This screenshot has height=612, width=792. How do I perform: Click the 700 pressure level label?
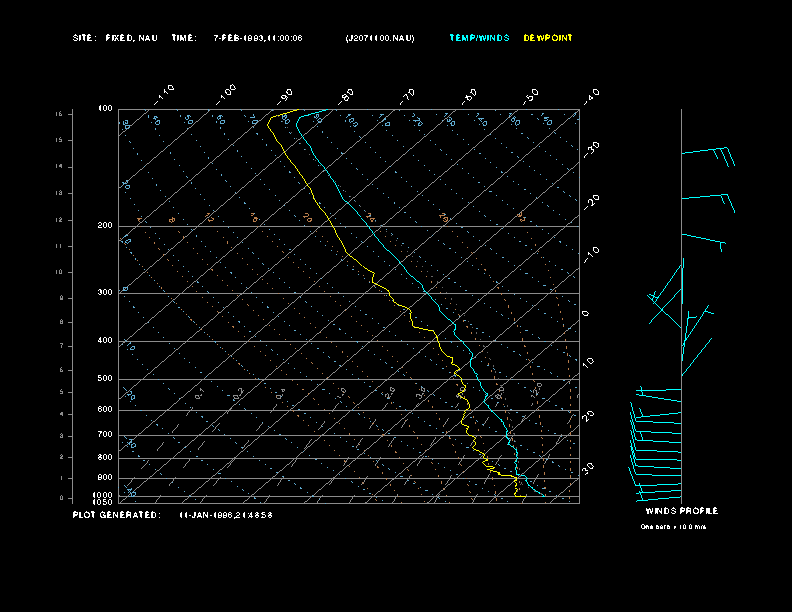(x=105, y=435)
